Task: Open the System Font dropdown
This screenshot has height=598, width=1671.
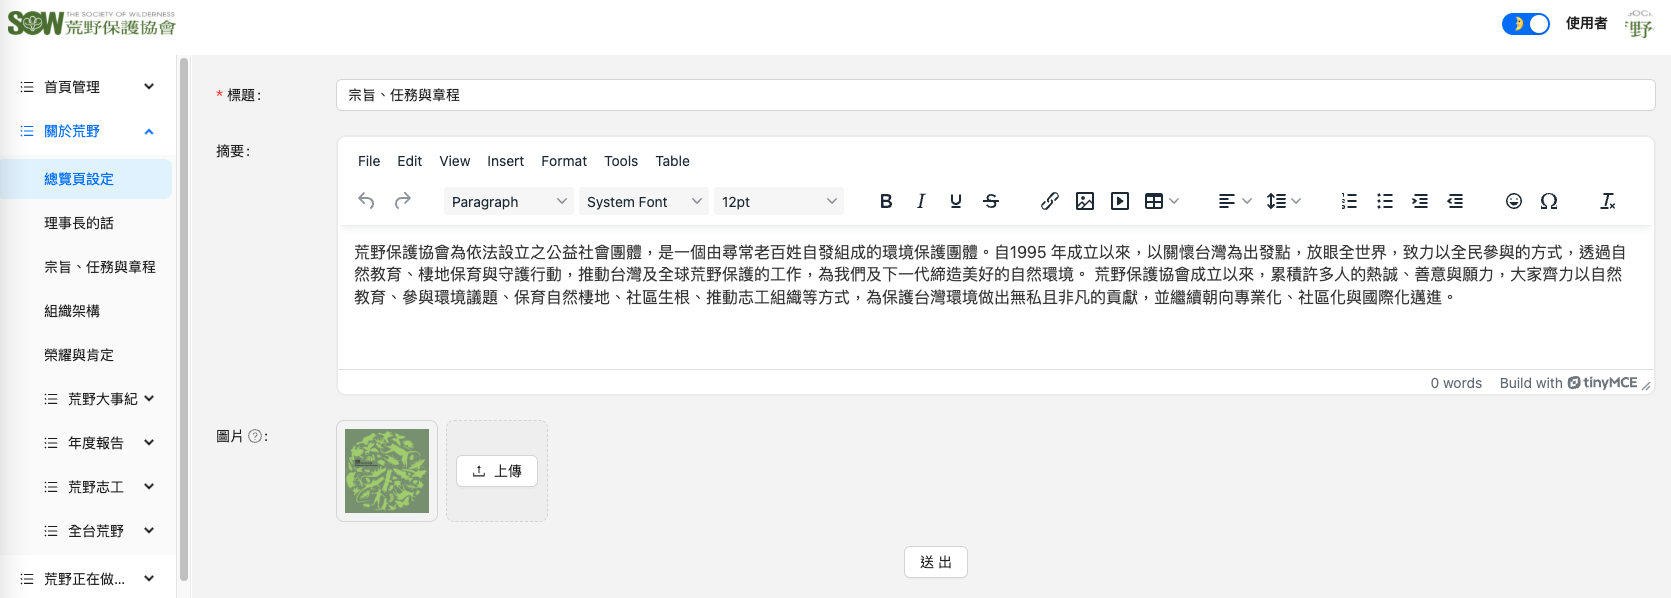Action: click(643, 201)
